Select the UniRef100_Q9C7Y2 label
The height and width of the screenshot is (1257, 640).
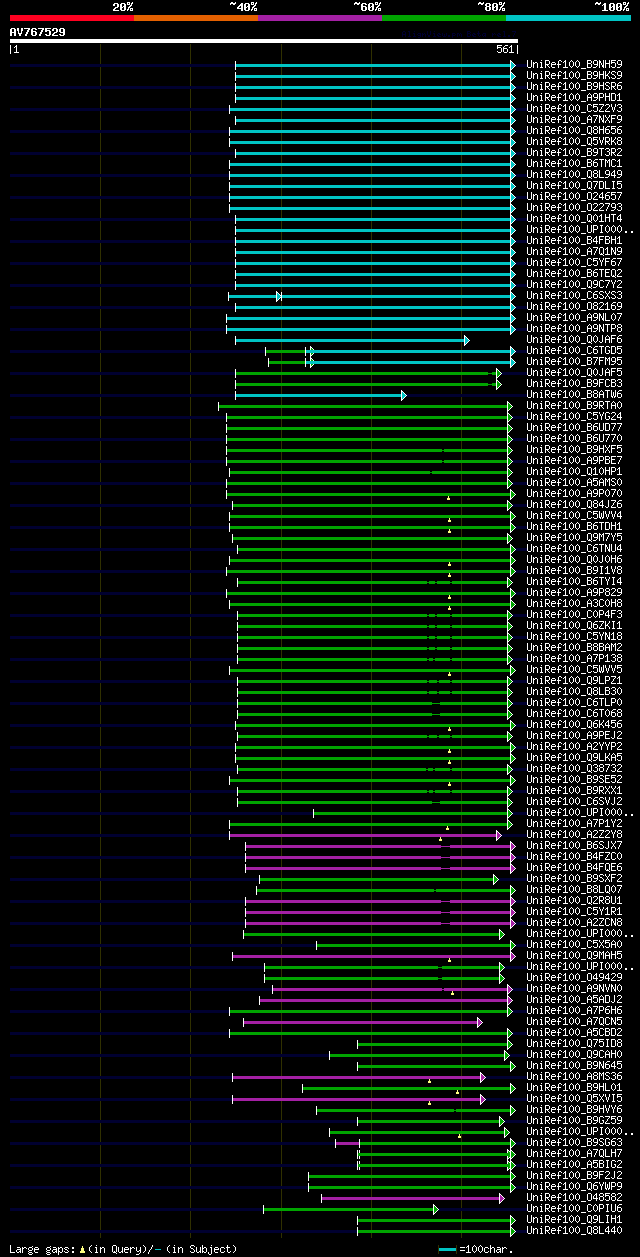pyautogui.click(x=574, y=284)
